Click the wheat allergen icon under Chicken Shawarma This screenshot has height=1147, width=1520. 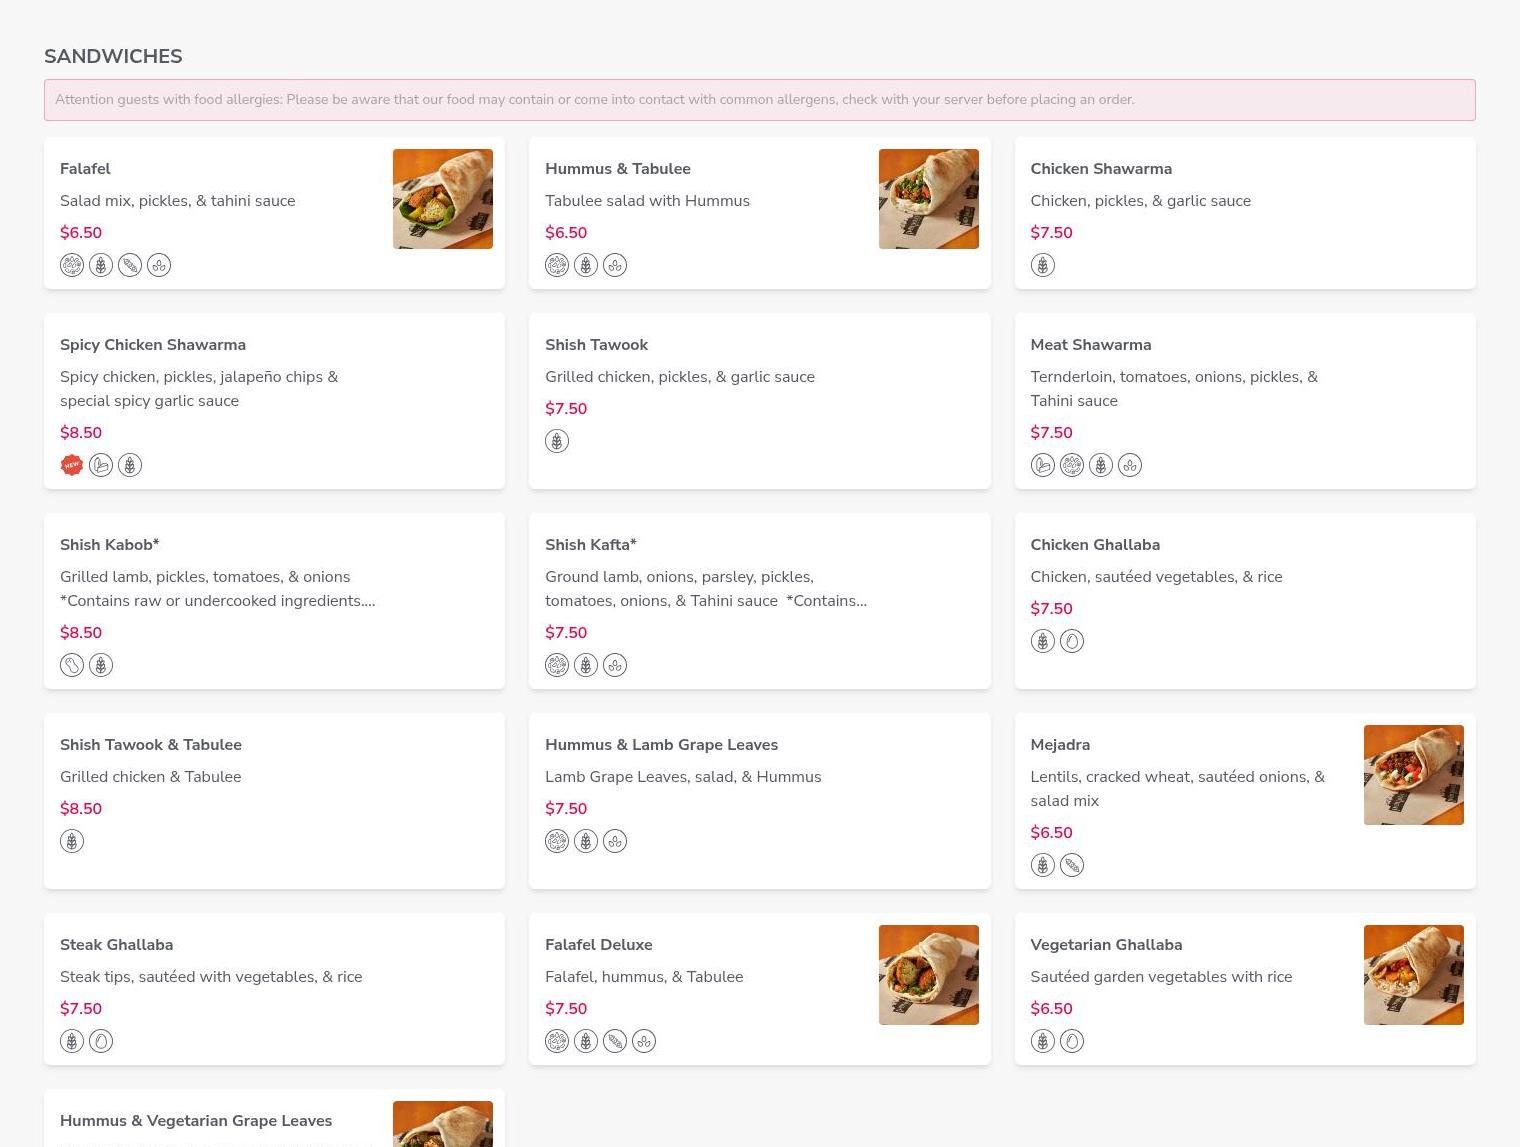tap(1042, 265)
